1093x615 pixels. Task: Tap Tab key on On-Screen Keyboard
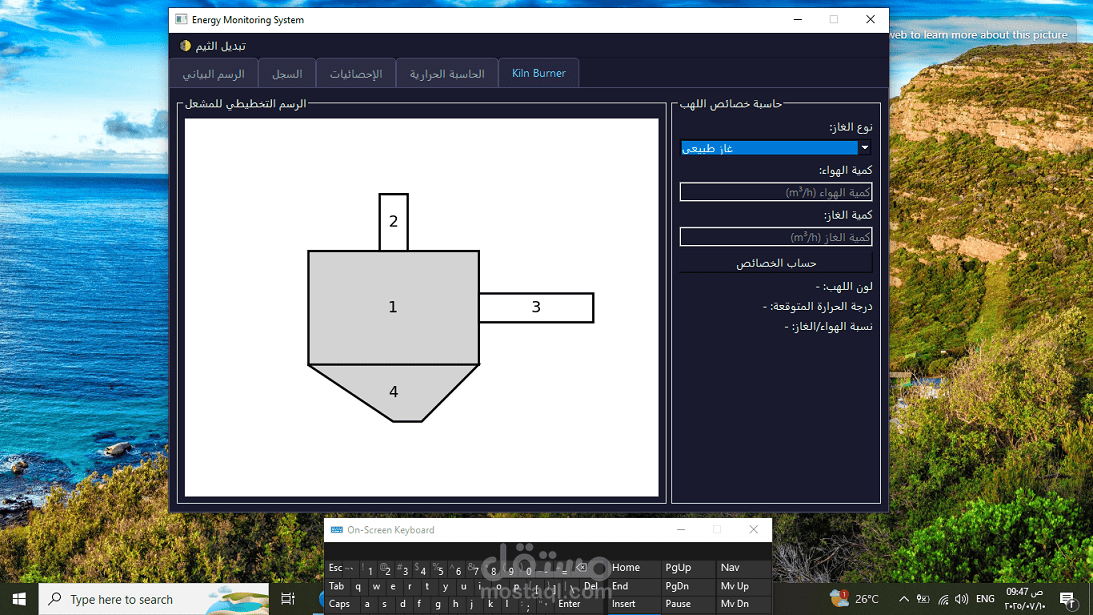tap(337, 586)
